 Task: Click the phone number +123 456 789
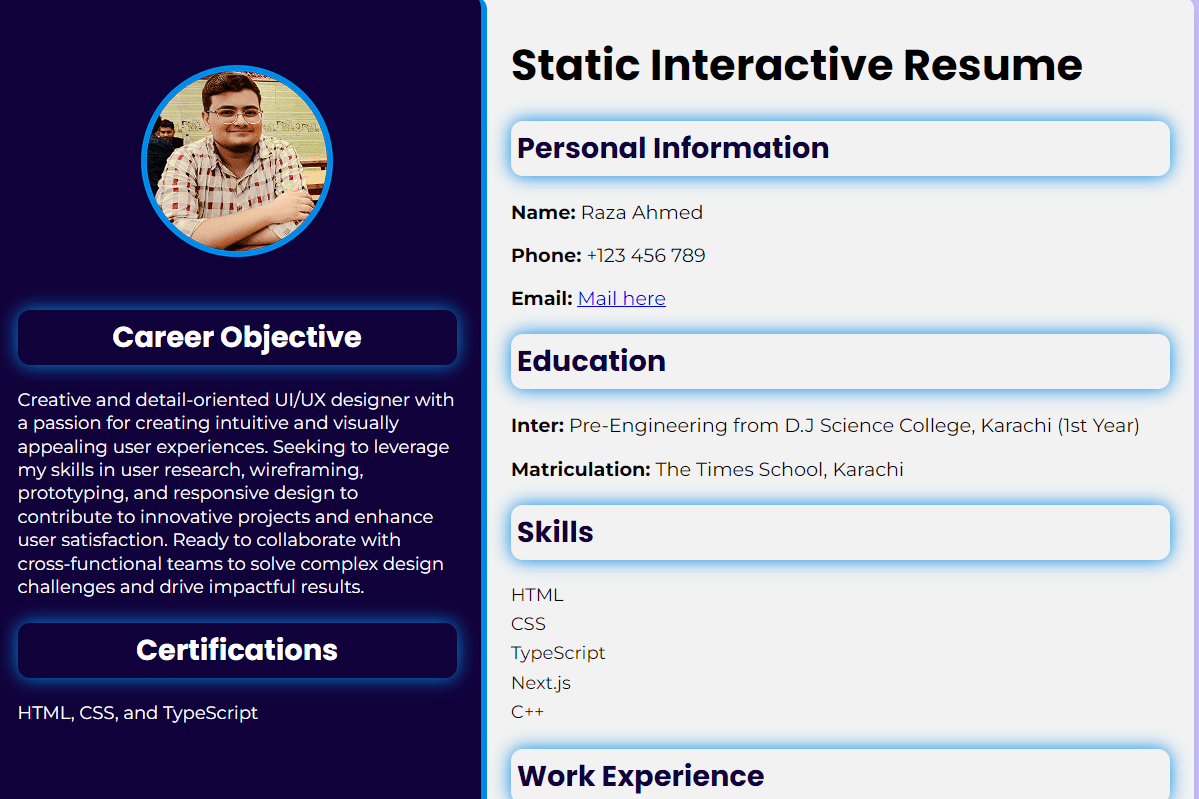(x=646, y=255)
